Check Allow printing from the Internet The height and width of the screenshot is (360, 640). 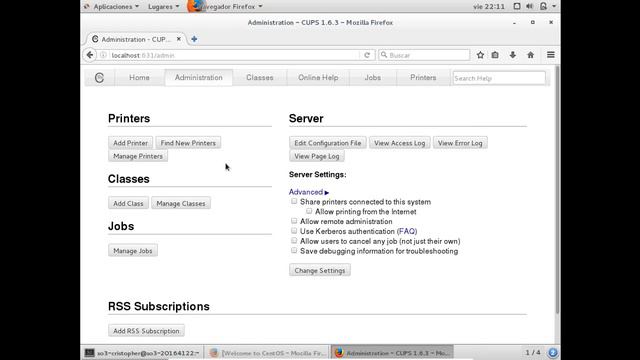(309, 211)
